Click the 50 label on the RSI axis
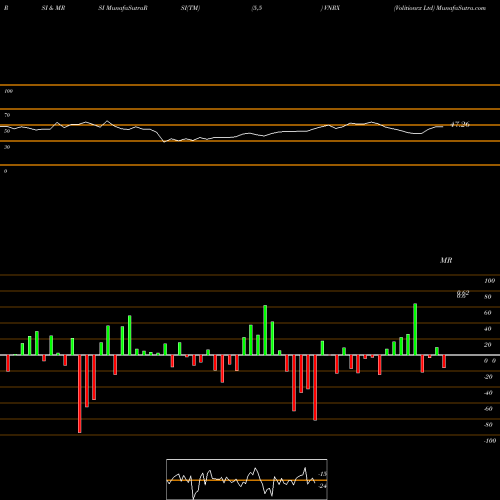 point(7,131)
